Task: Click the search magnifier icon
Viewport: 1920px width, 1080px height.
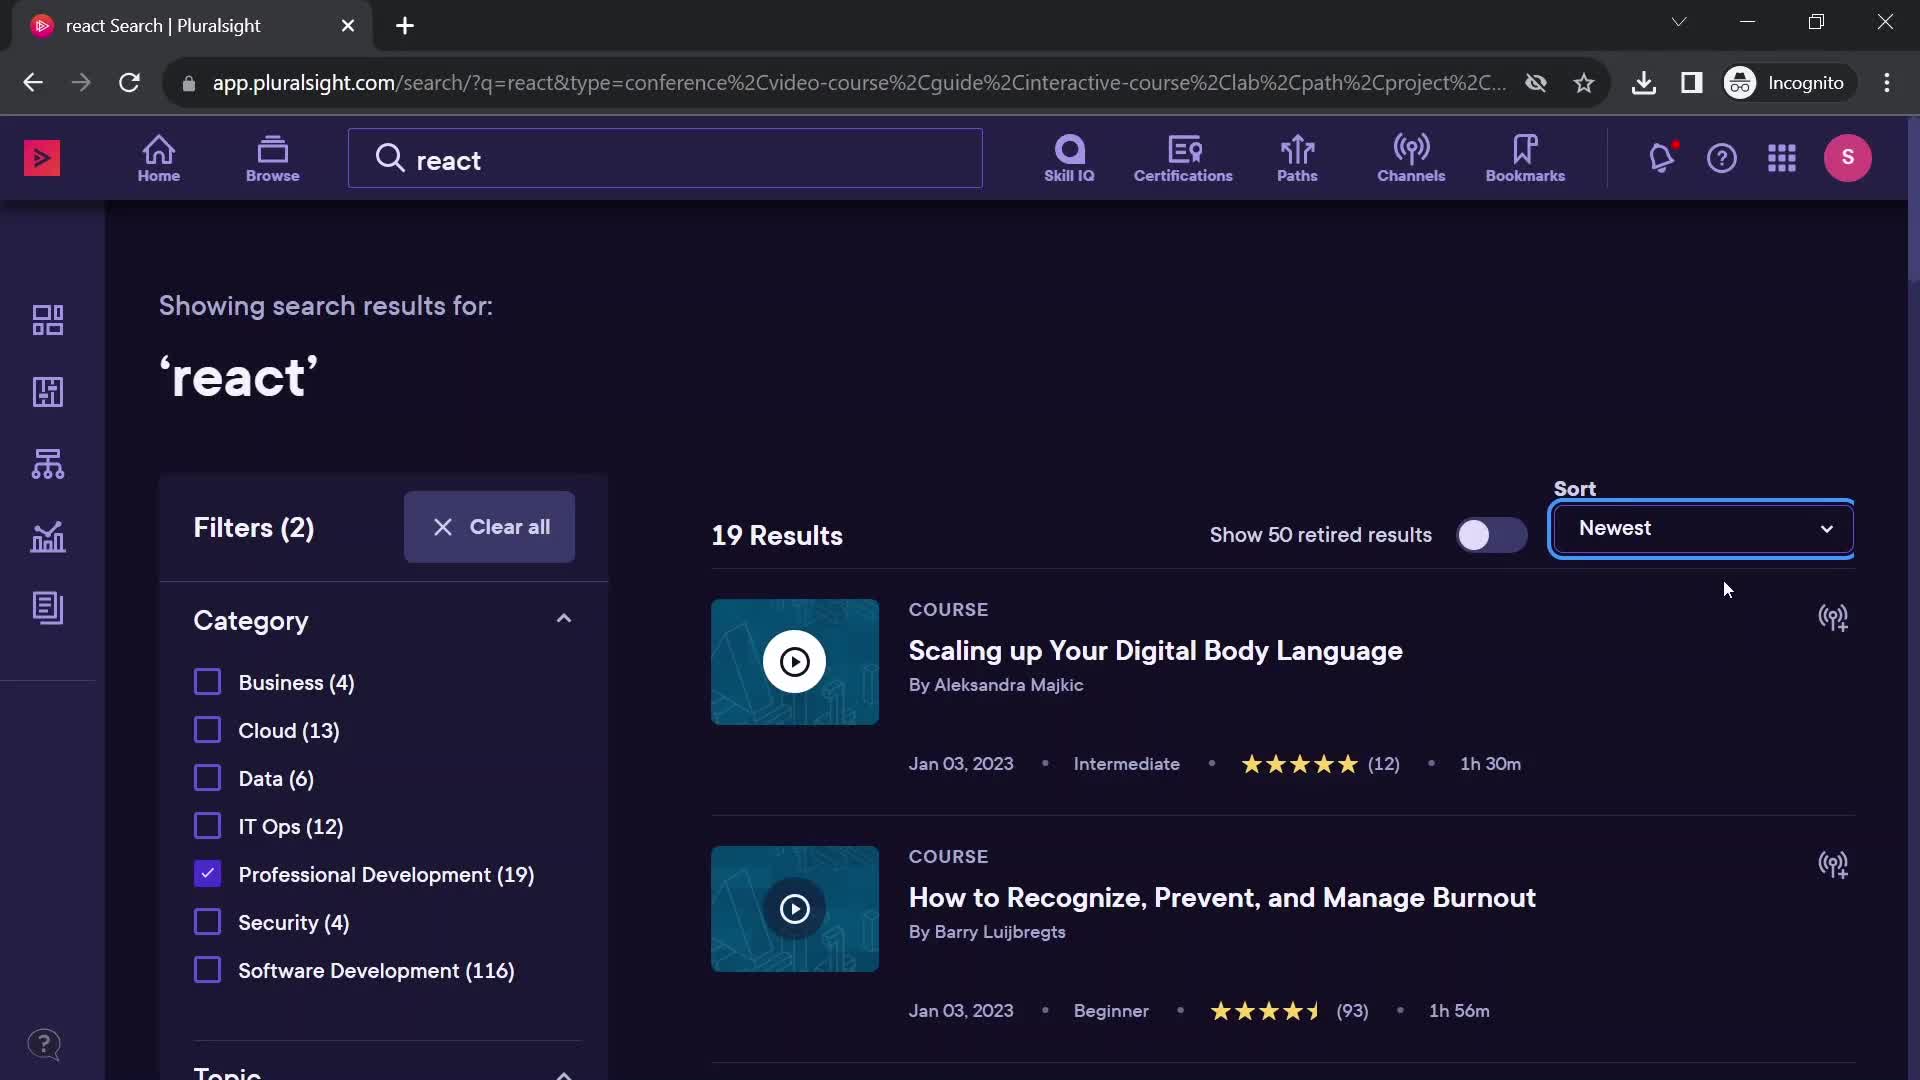Action: [x=389, y=158]
